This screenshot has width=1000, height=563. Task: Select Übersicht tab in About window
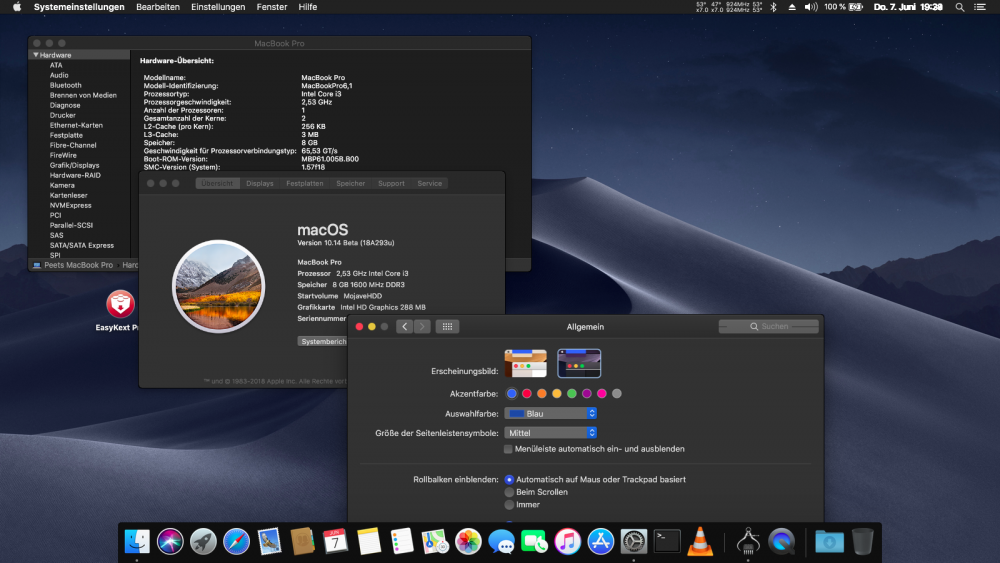click(217, 184)
